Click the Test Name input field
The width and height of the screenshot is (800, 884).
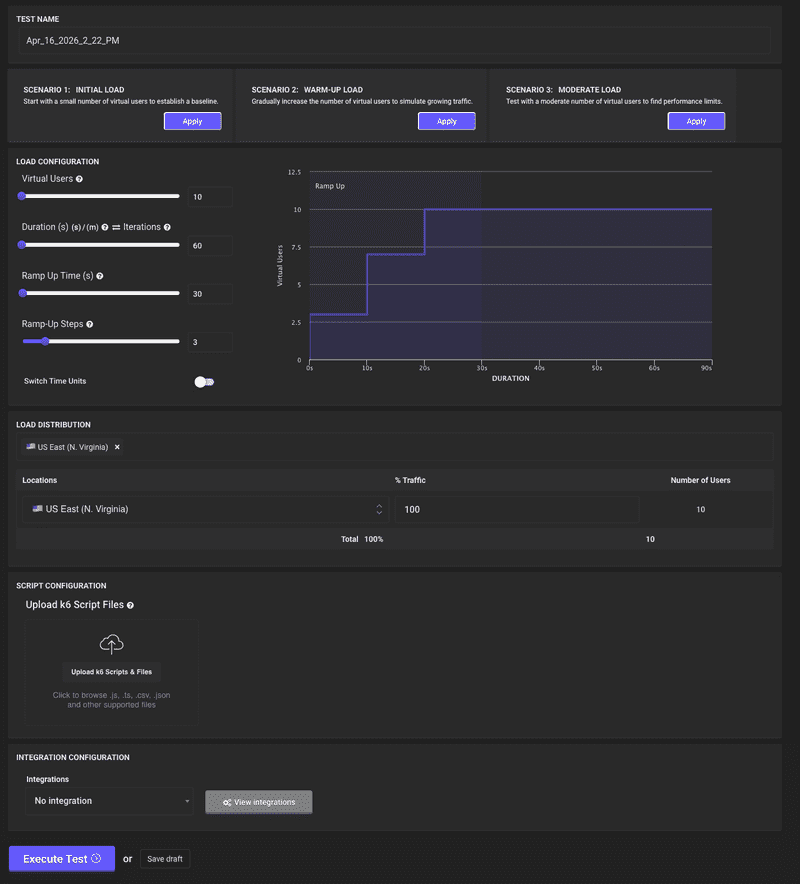coord(395,41)
